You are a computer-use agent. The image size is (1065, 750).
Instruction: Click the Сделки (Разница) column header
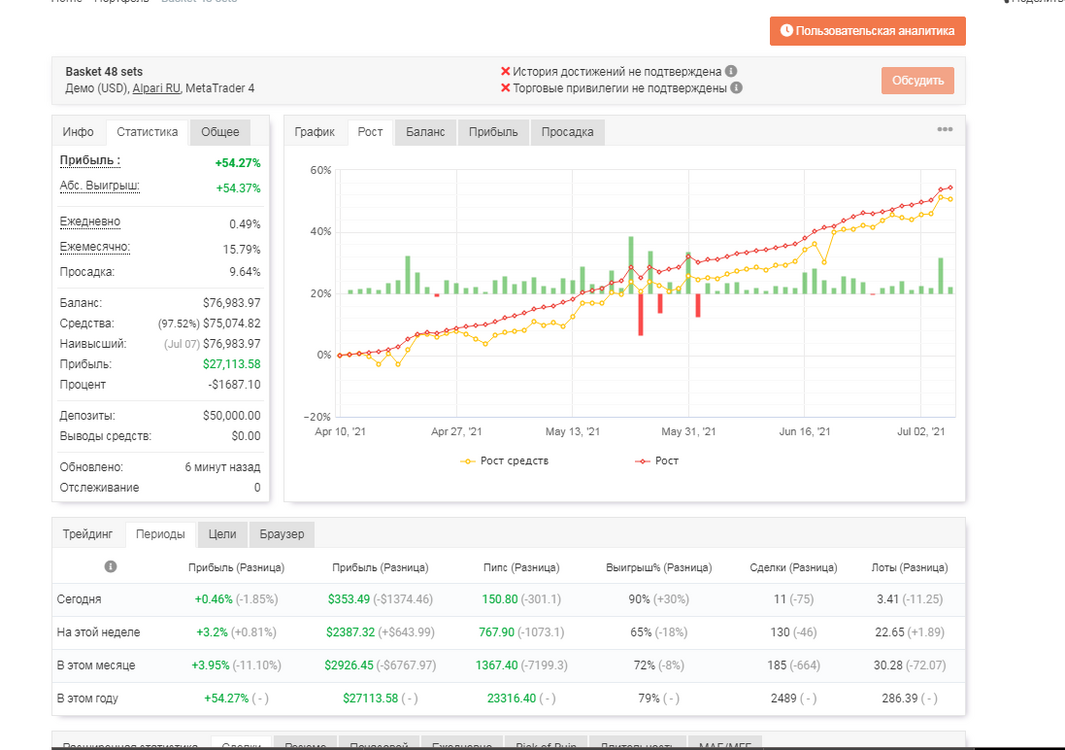point(793,567)
